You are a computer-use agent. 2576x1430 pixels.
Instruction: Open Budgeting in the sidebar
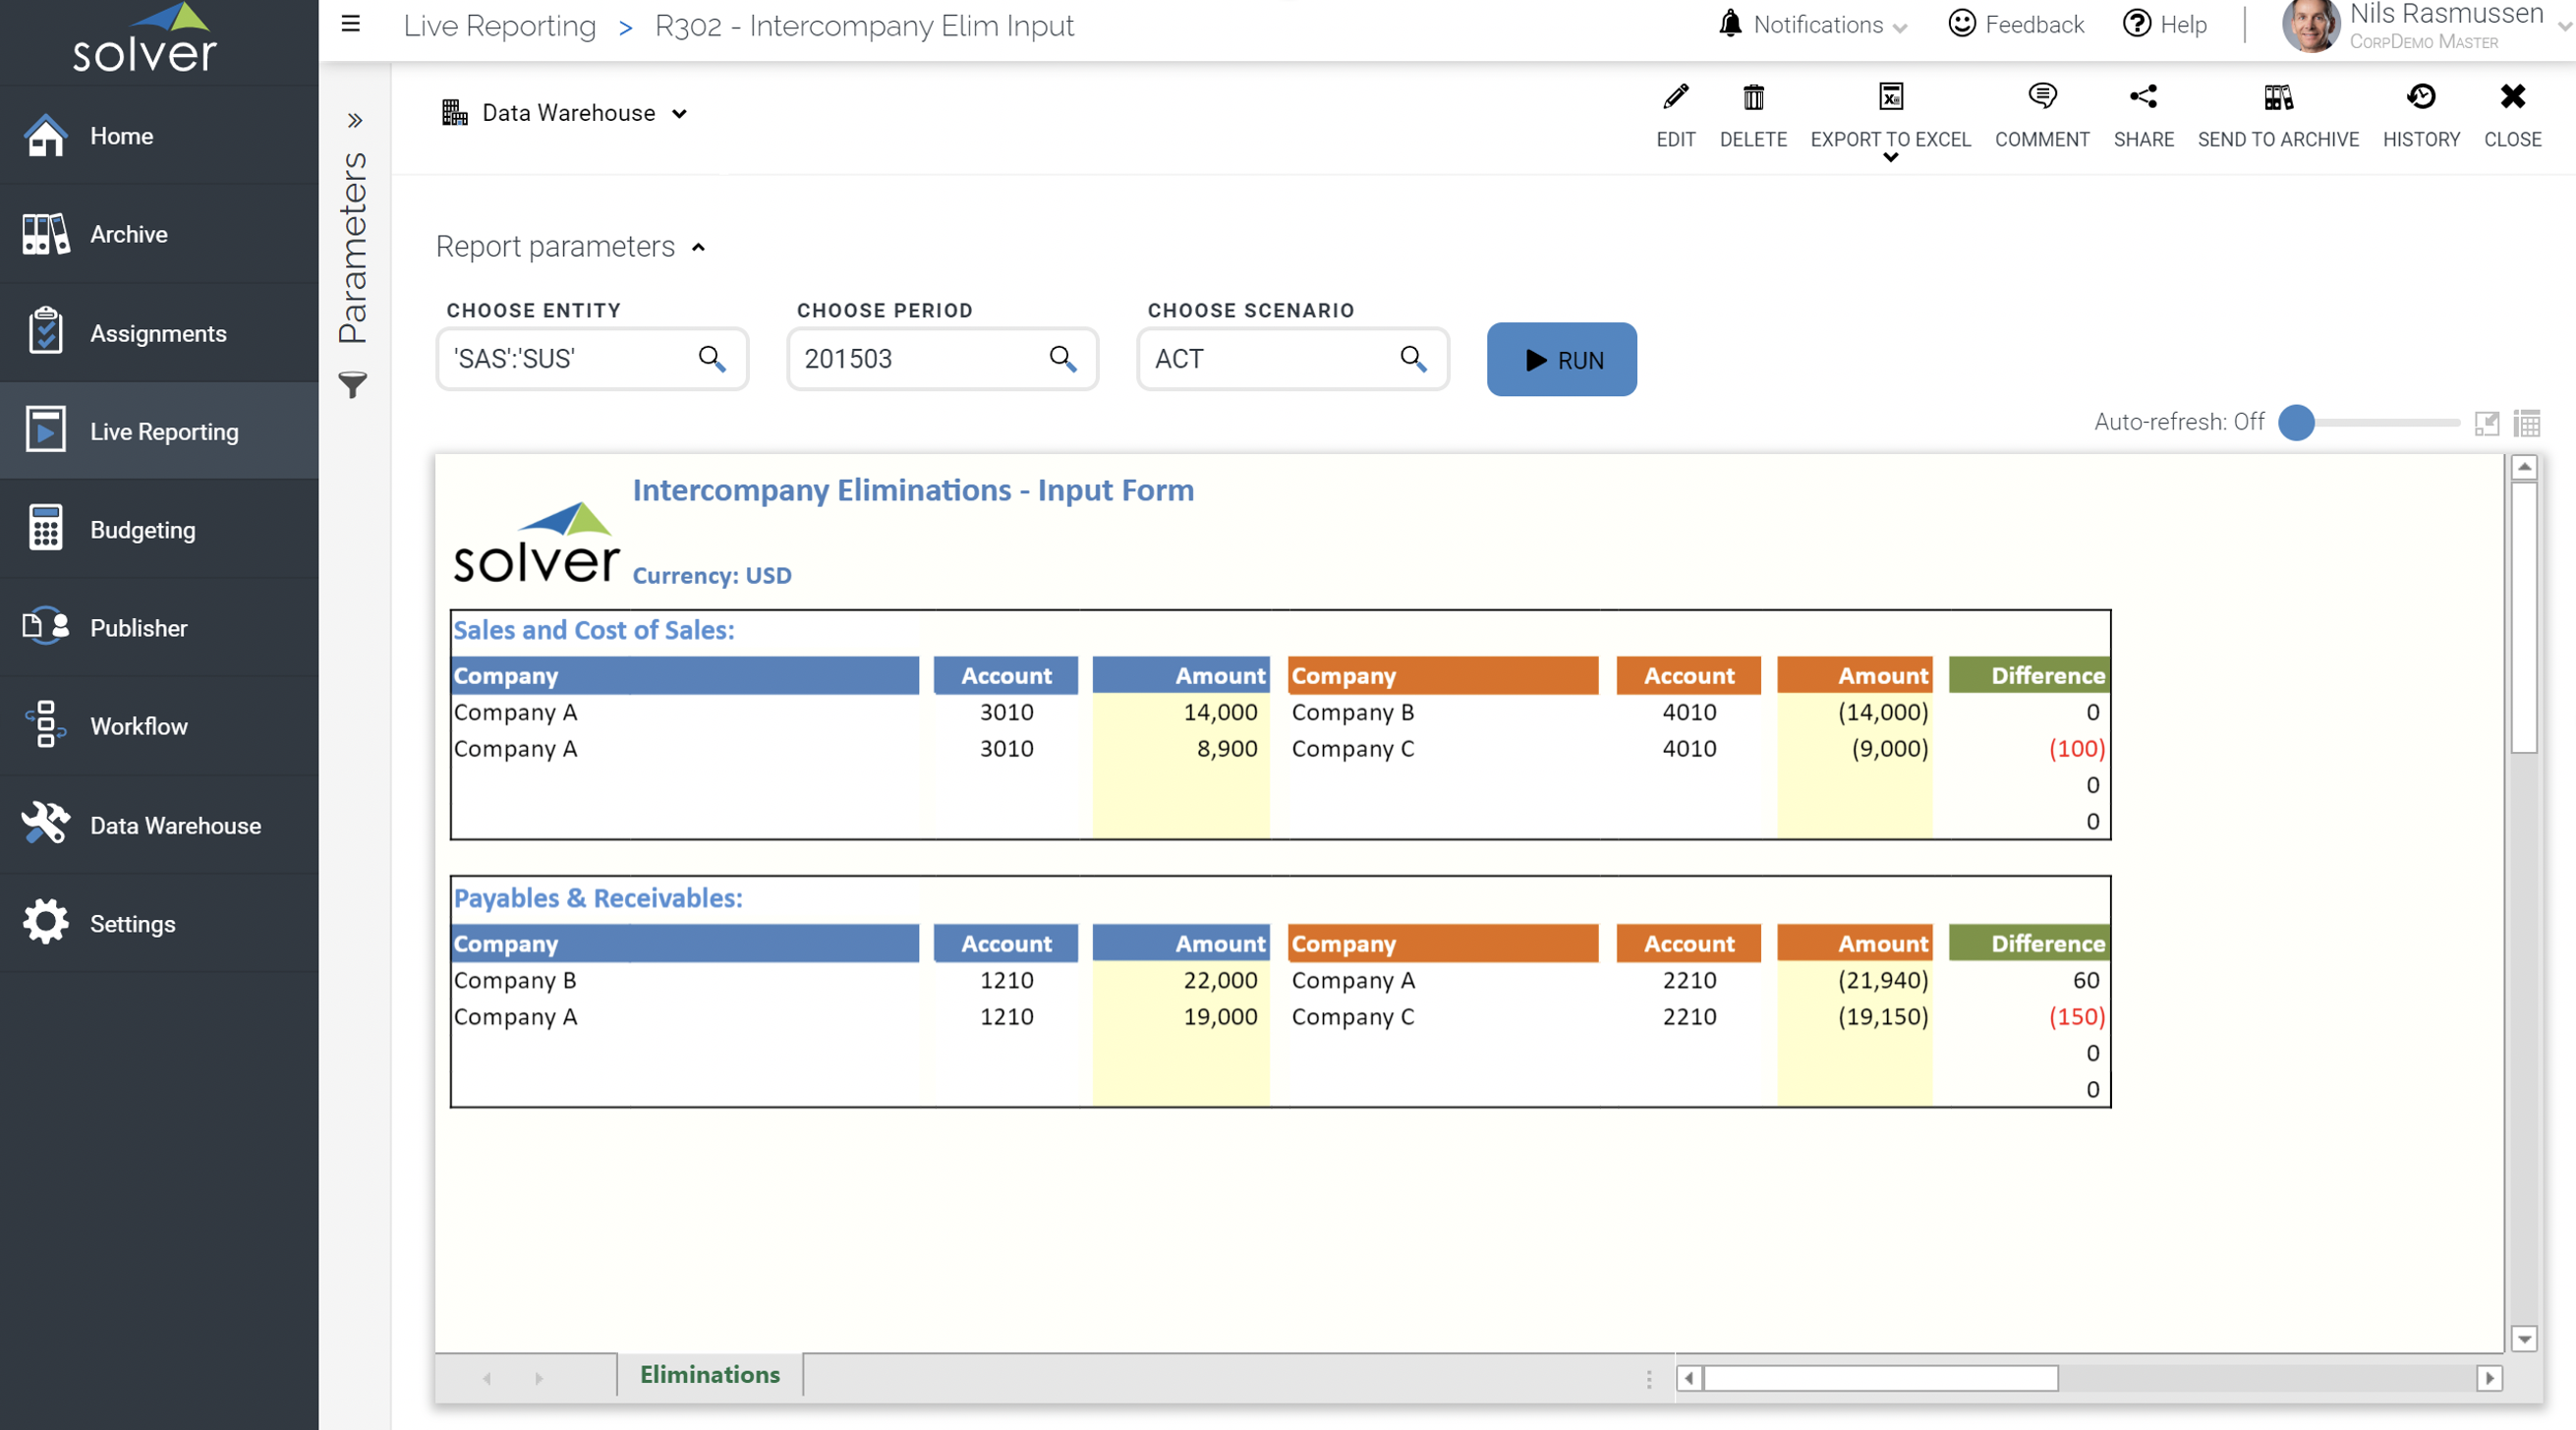point(142,530)
